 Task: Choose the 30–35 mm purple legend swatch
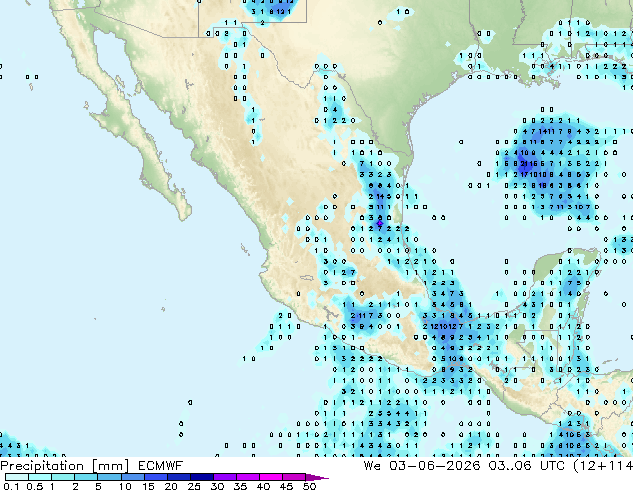point(225,477)
